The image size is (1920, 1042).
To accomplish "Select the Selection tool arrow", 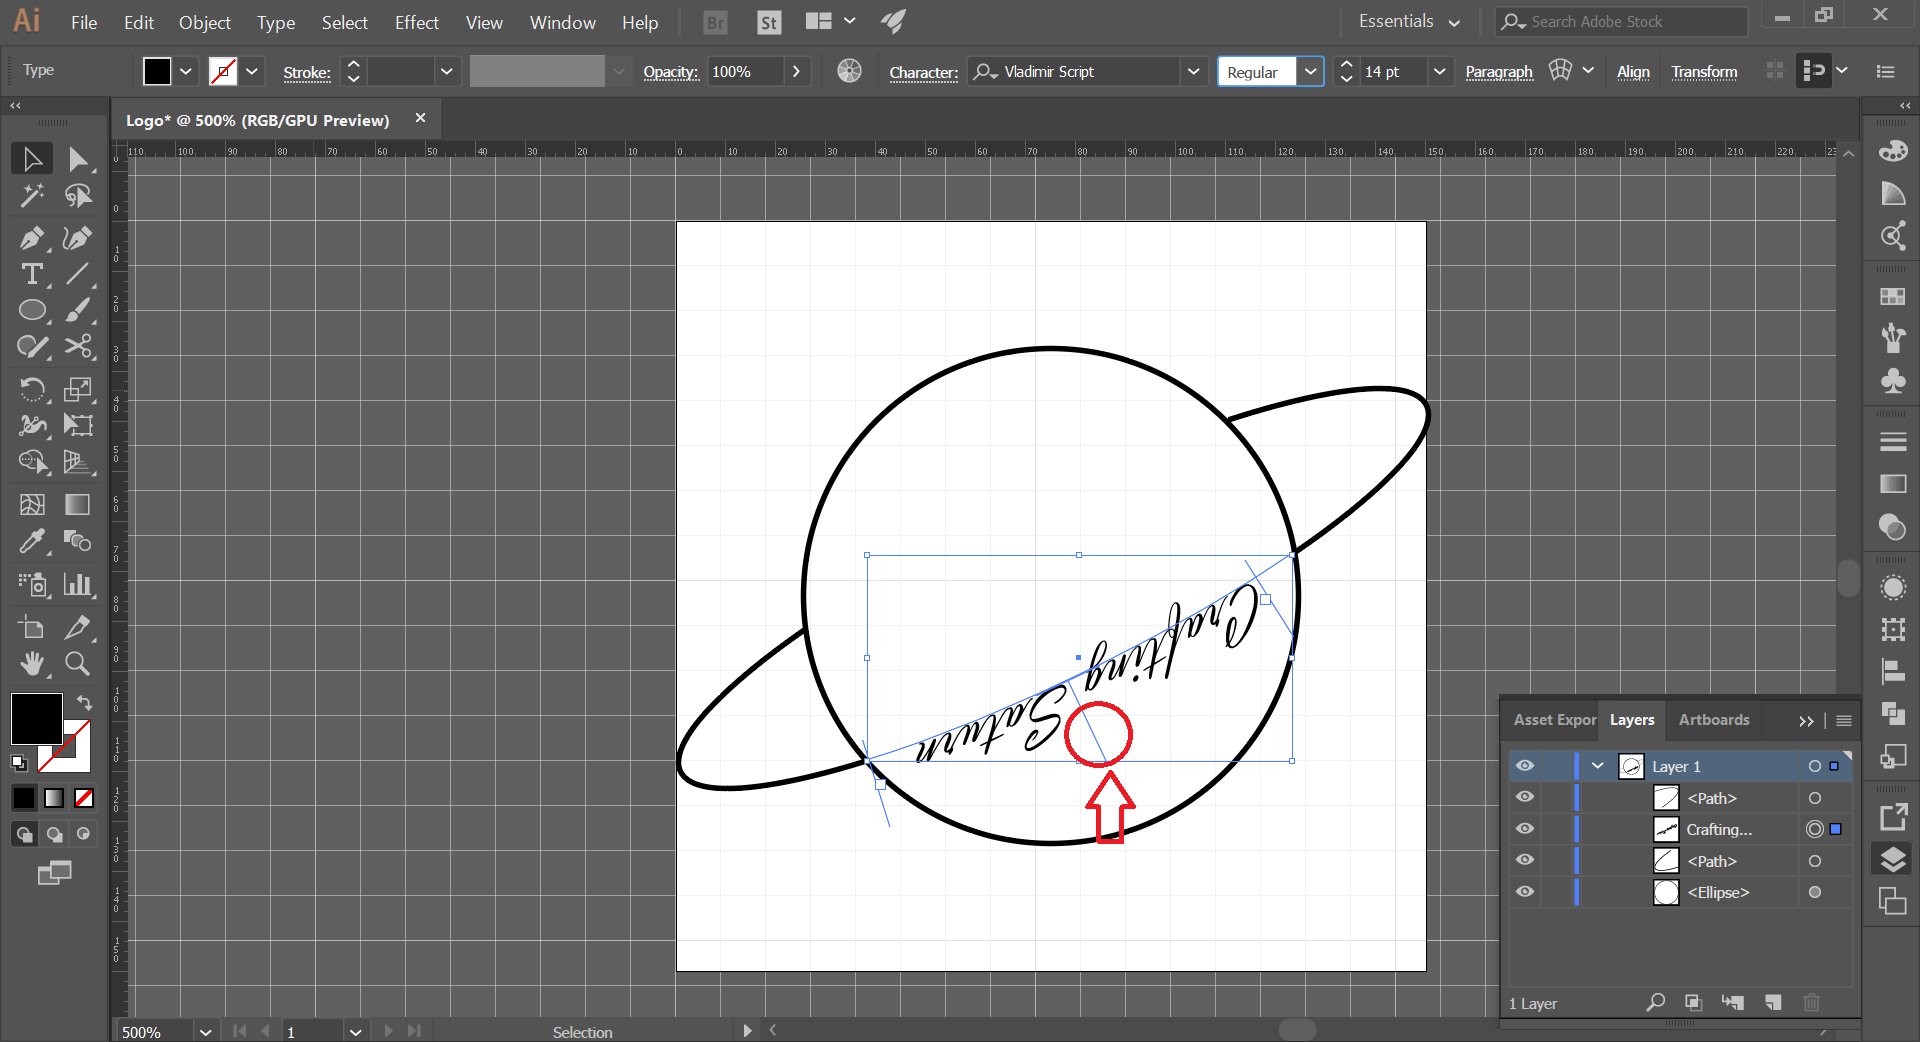I will [32, 159].
